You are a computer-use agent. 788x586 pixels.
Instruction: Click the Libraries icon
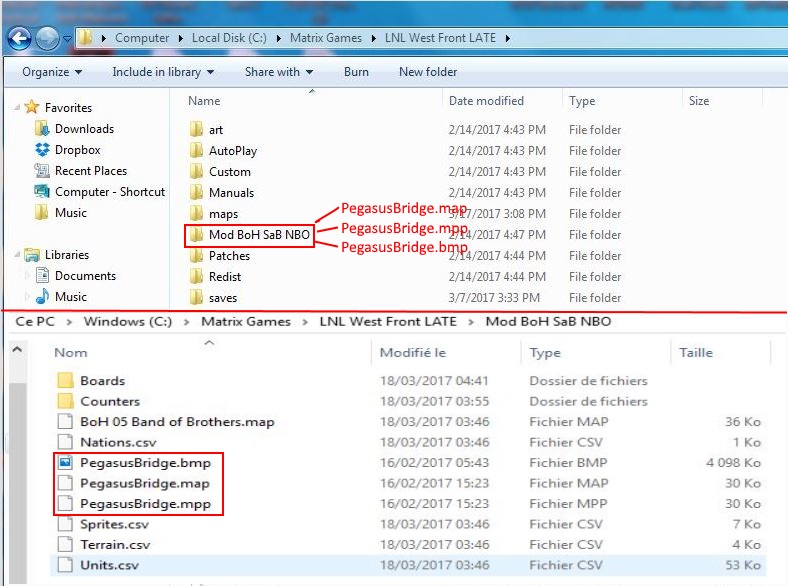point(32,255)
